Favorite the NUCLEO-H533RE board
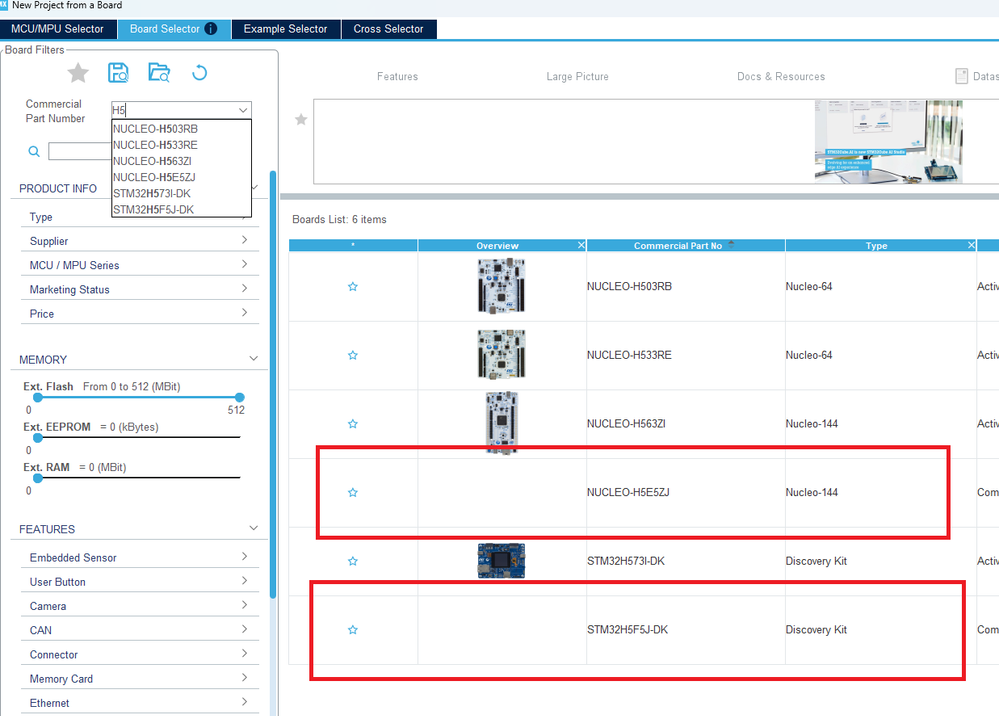 (353, 355)
